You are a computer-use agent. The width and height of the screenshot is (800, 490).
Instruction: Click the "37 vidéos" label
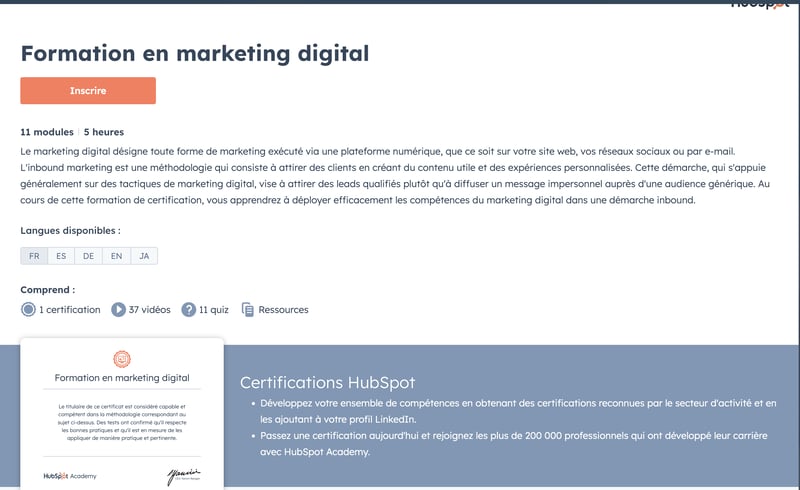coord(149,309)
